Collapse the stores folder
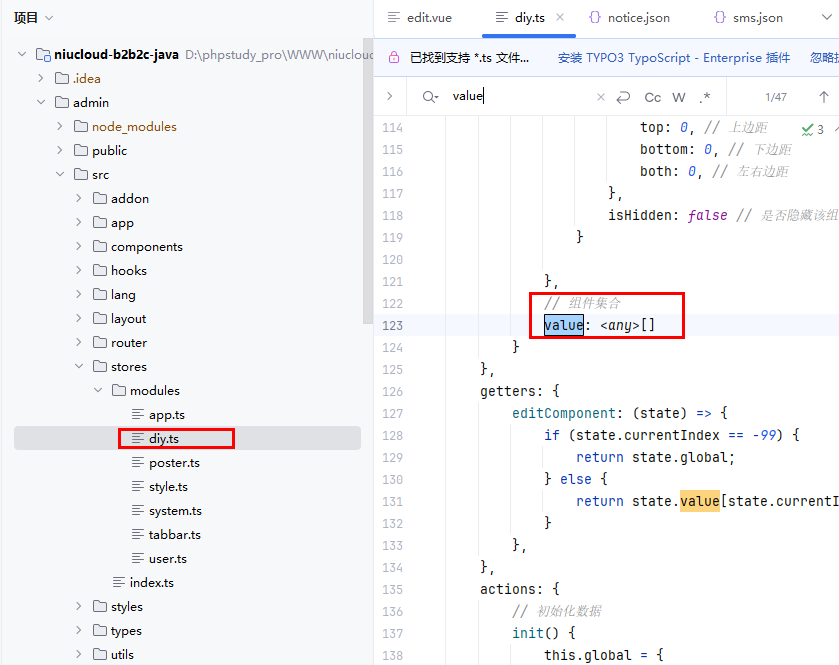Image resolution: width=839 pixels, height=665 pixels. [79, 367]
